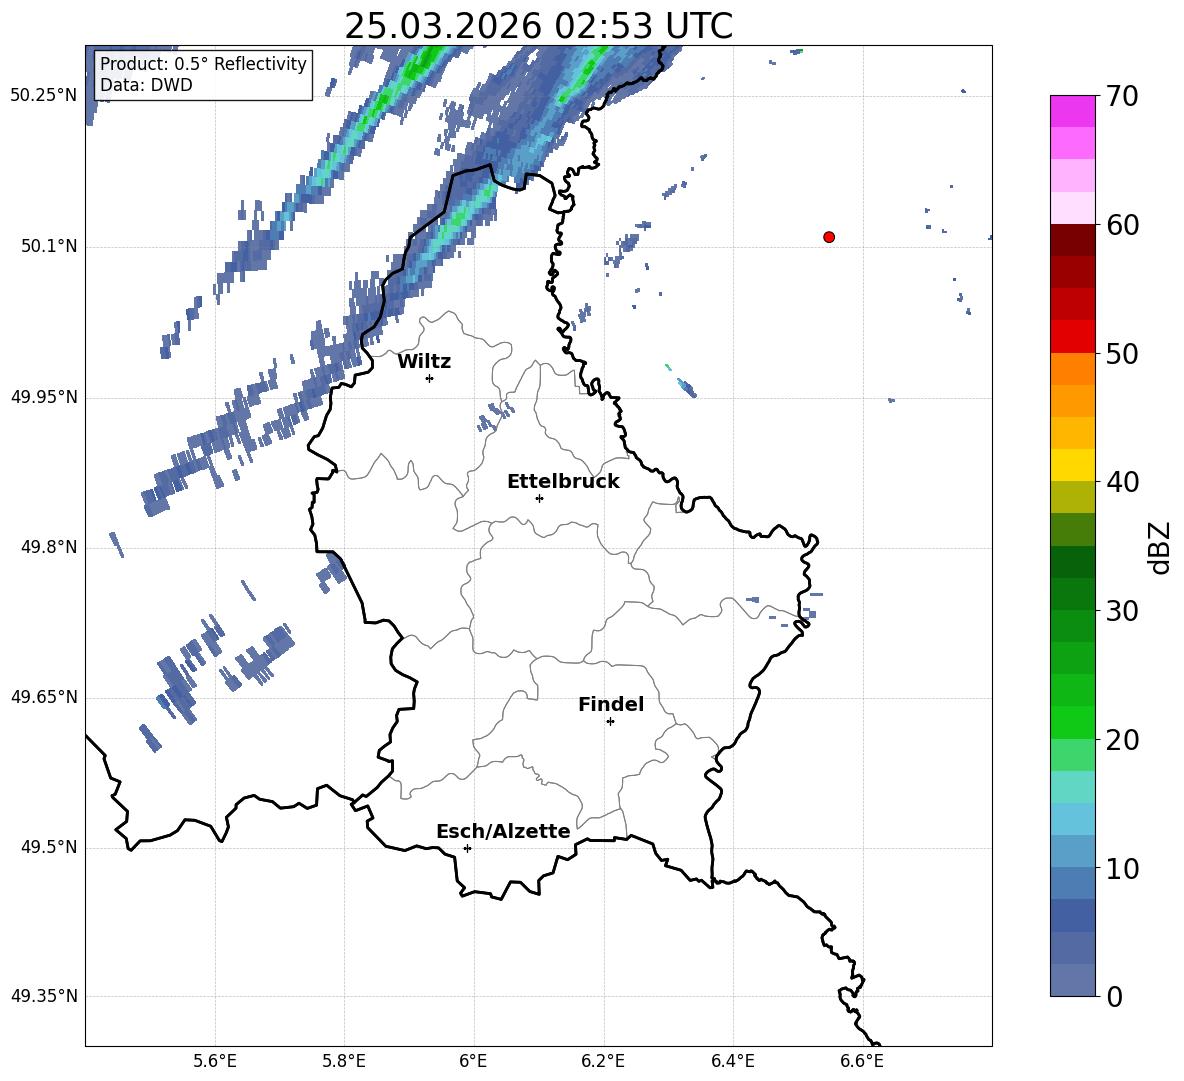Click the 49.95°N latitude label
Viewport: 1184px width, 1081px height.
[44, 396]
